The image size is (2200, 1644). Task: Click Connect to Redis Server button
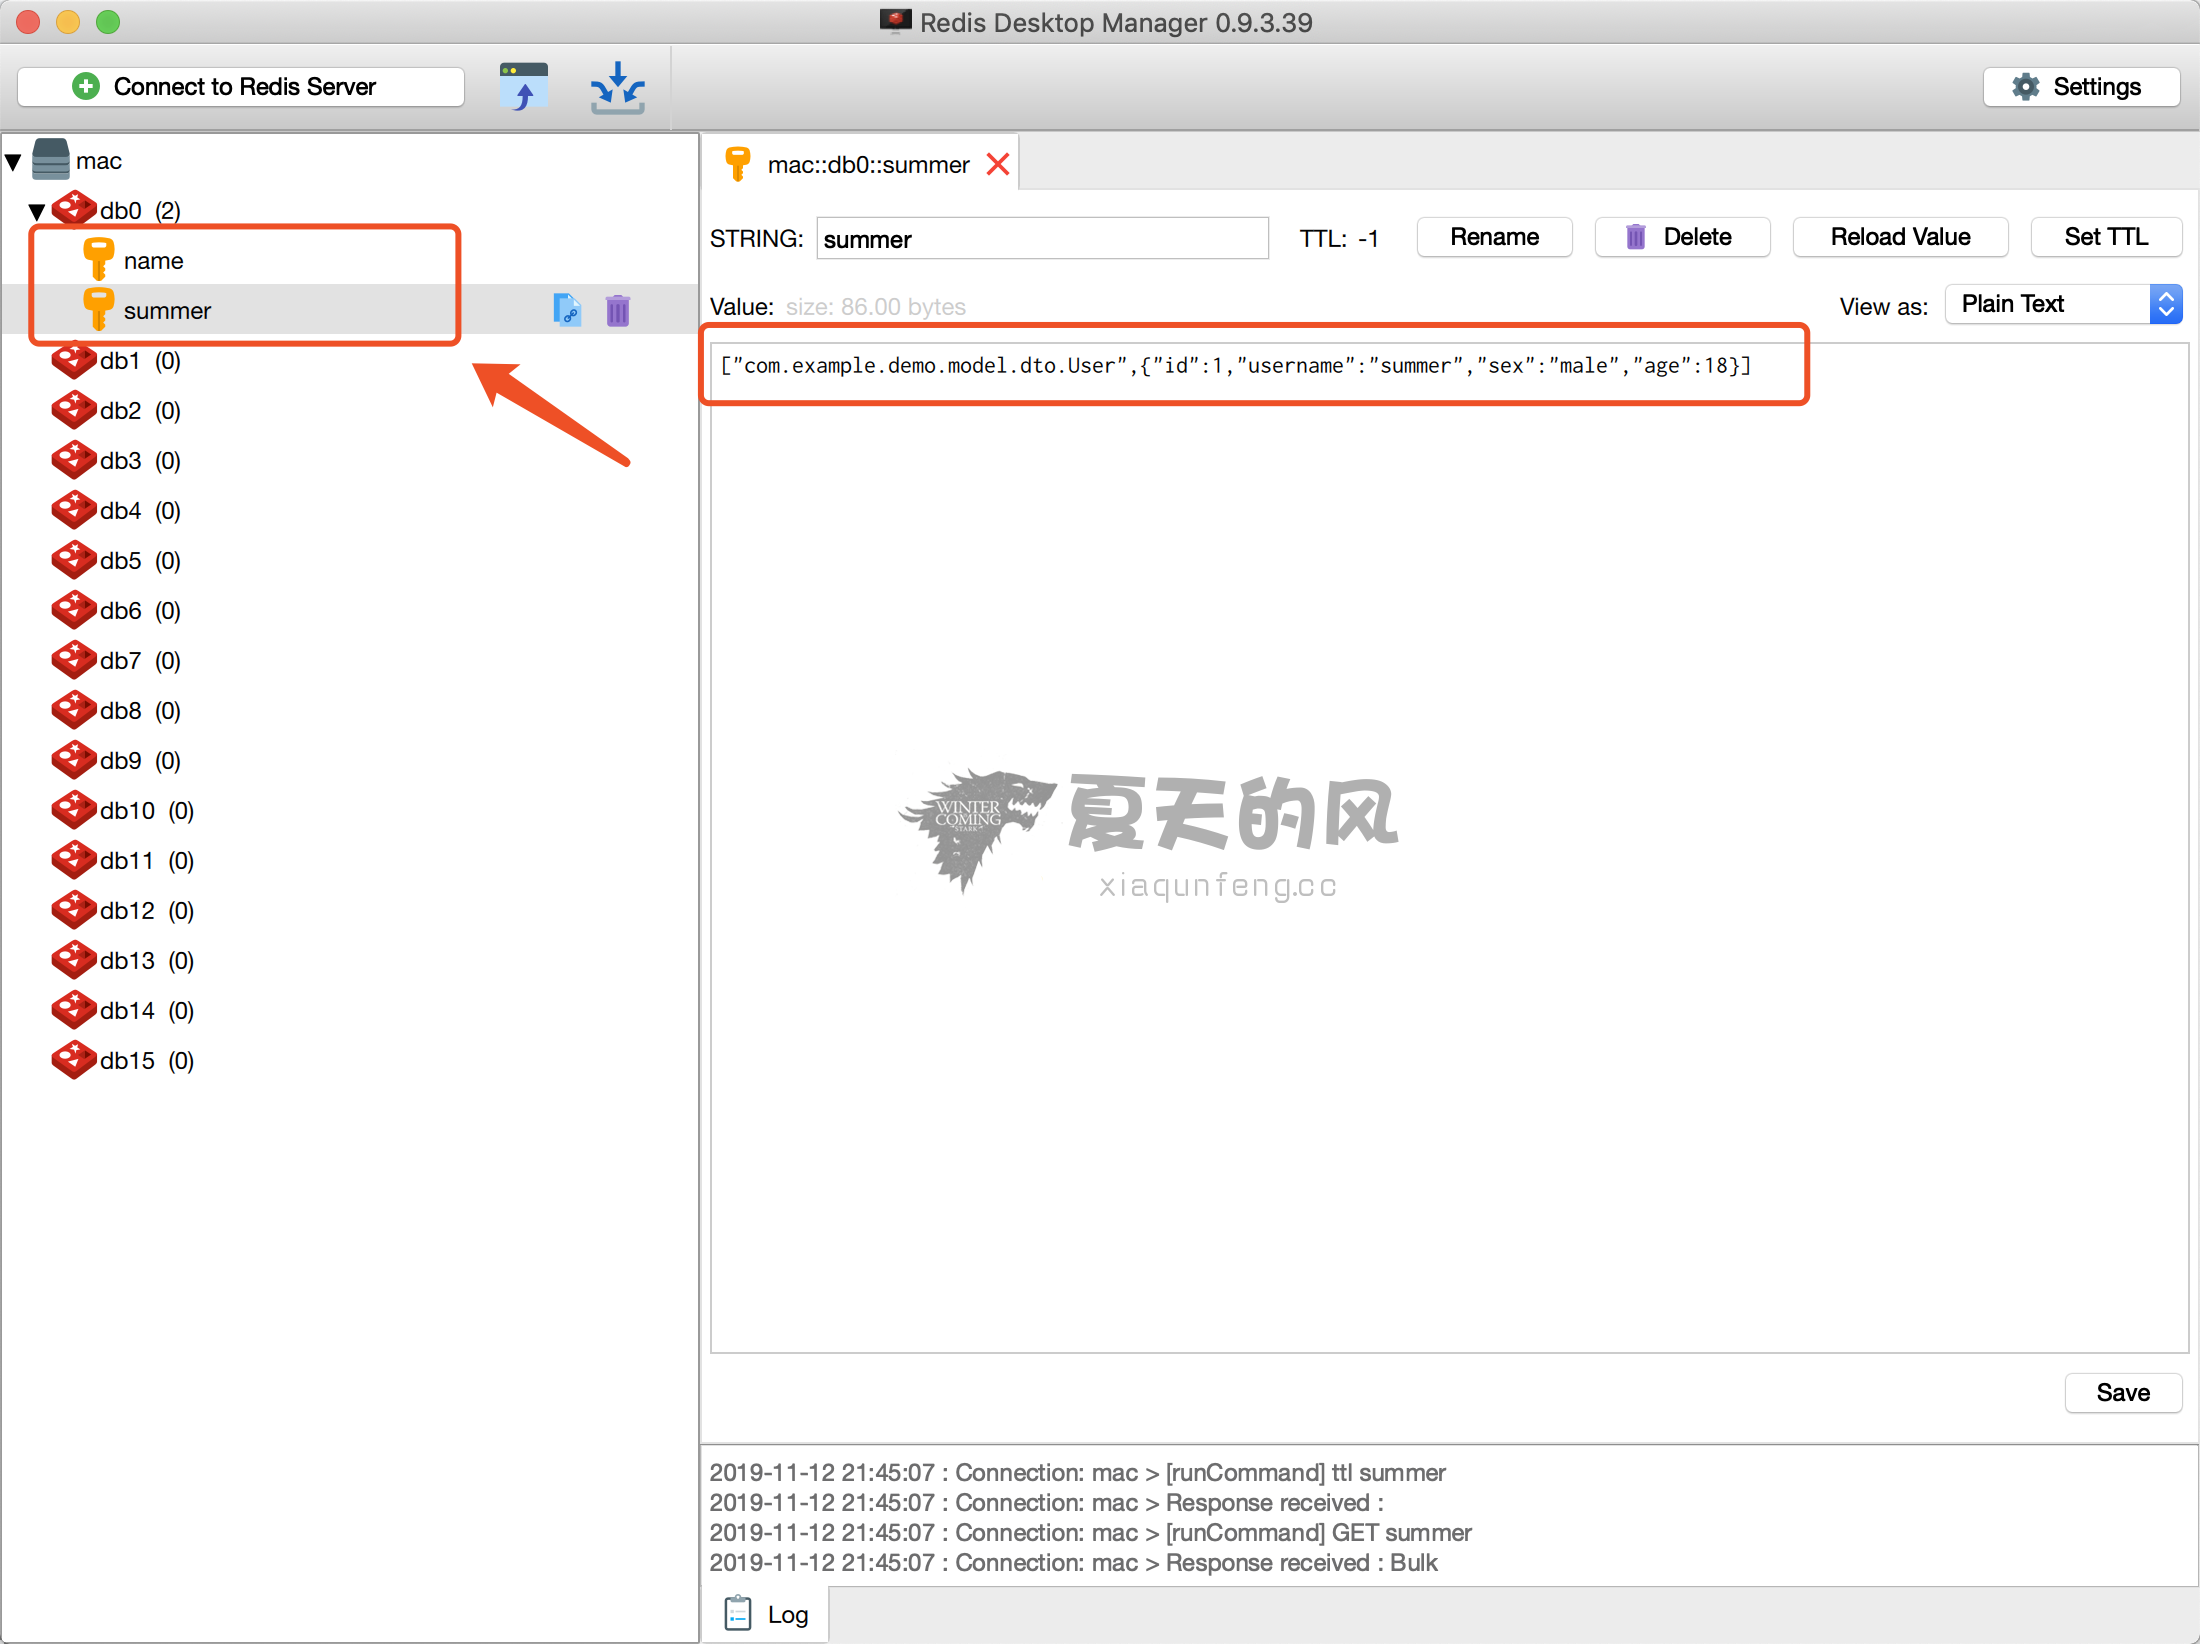pos(241,87)
